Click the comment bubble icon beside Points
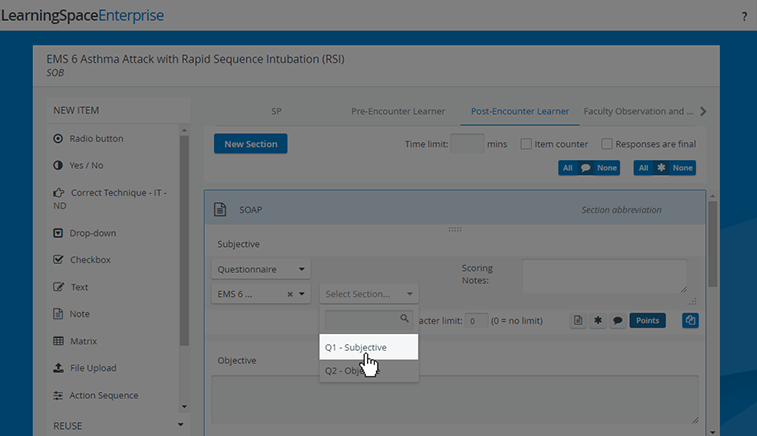 click(617, 321)
